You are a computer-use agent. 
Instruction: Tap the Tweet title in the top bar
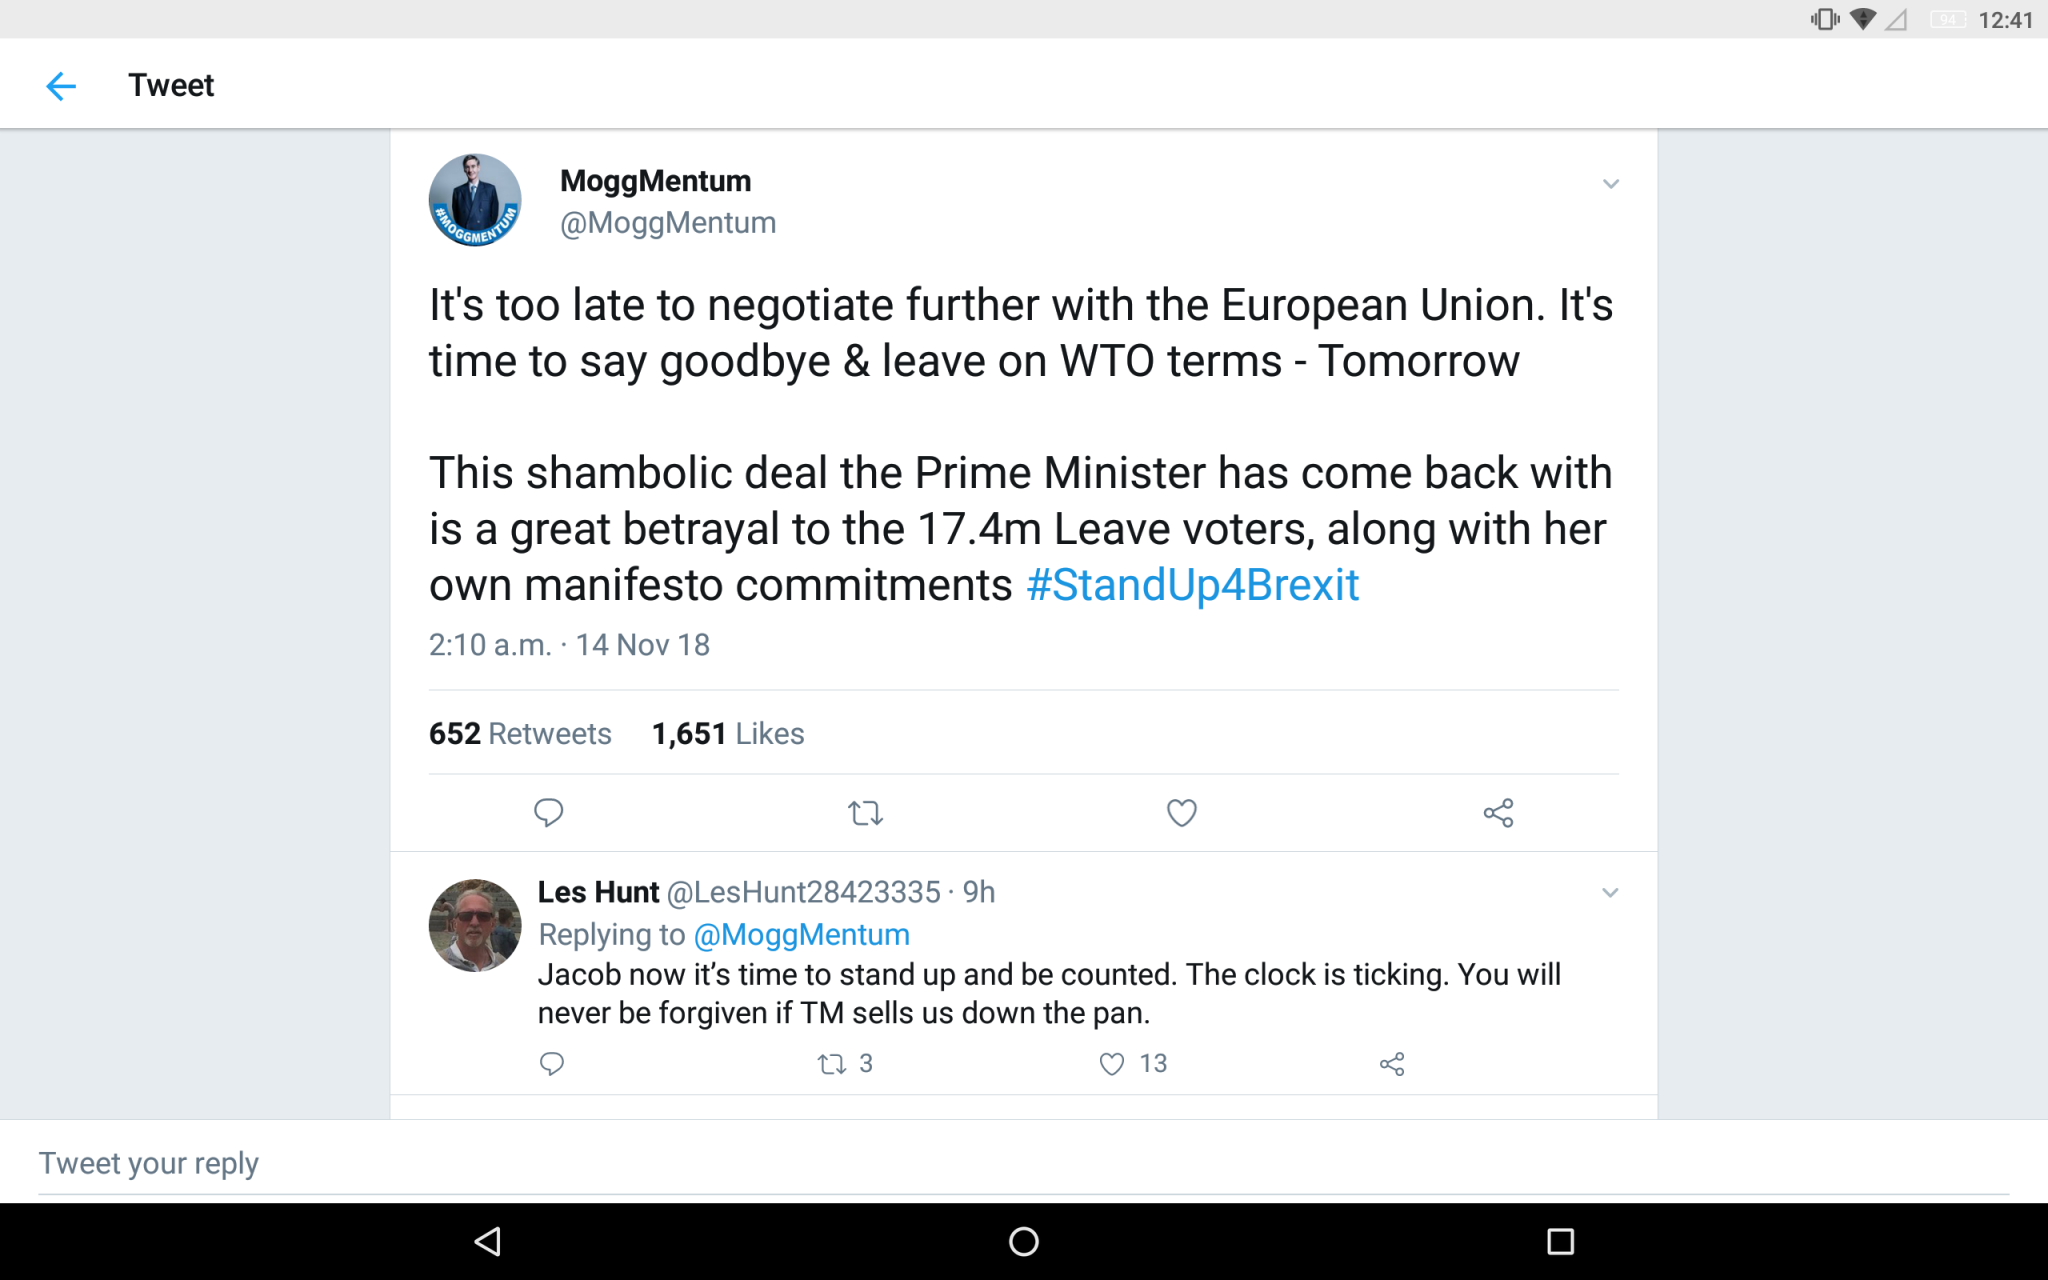pos(170,84)
